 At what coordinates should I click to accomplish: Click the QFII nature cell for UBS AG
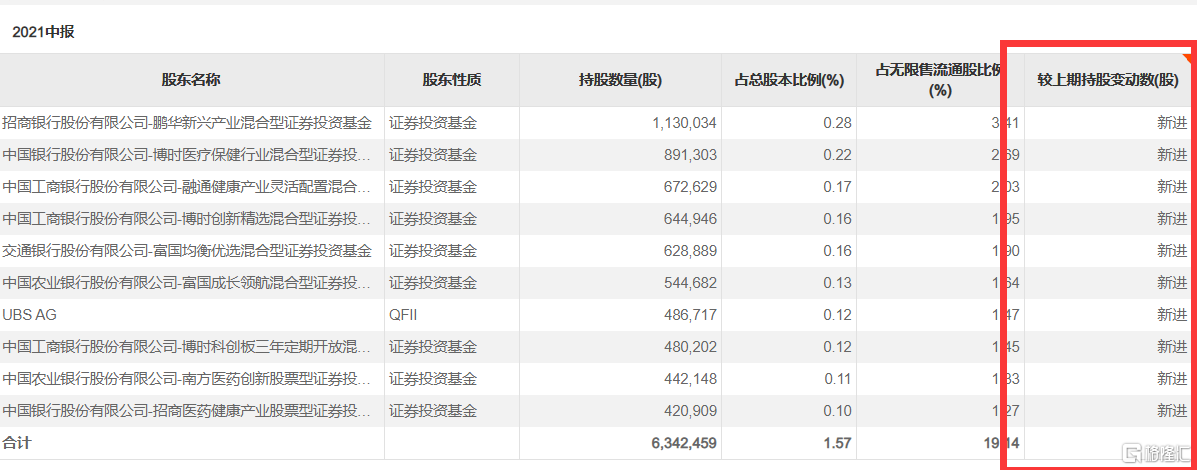403,315
